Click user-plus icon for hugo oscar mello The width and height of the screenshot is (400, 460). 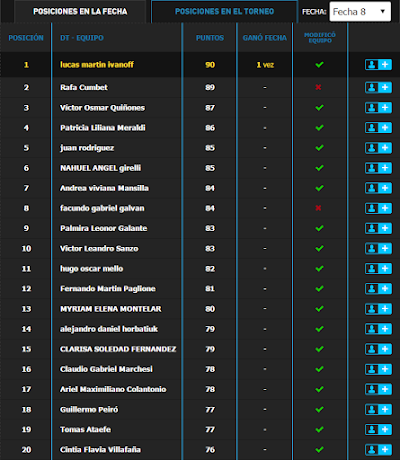[378, 269]
